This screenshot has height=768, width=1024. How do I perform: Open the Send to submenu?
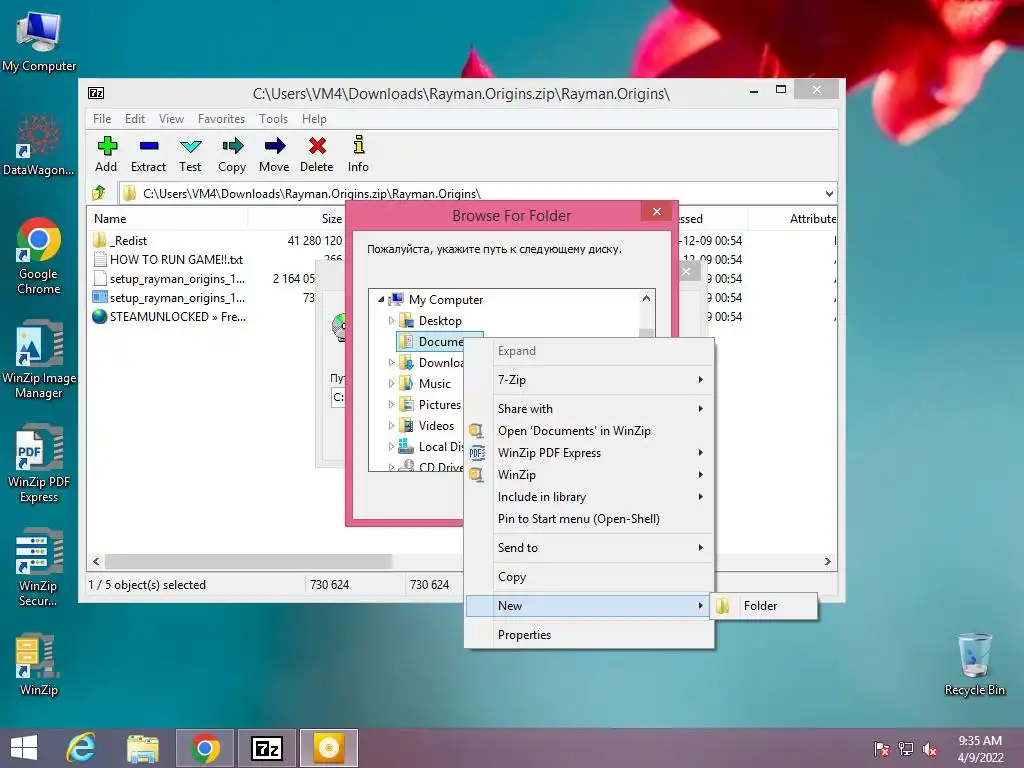590,547
